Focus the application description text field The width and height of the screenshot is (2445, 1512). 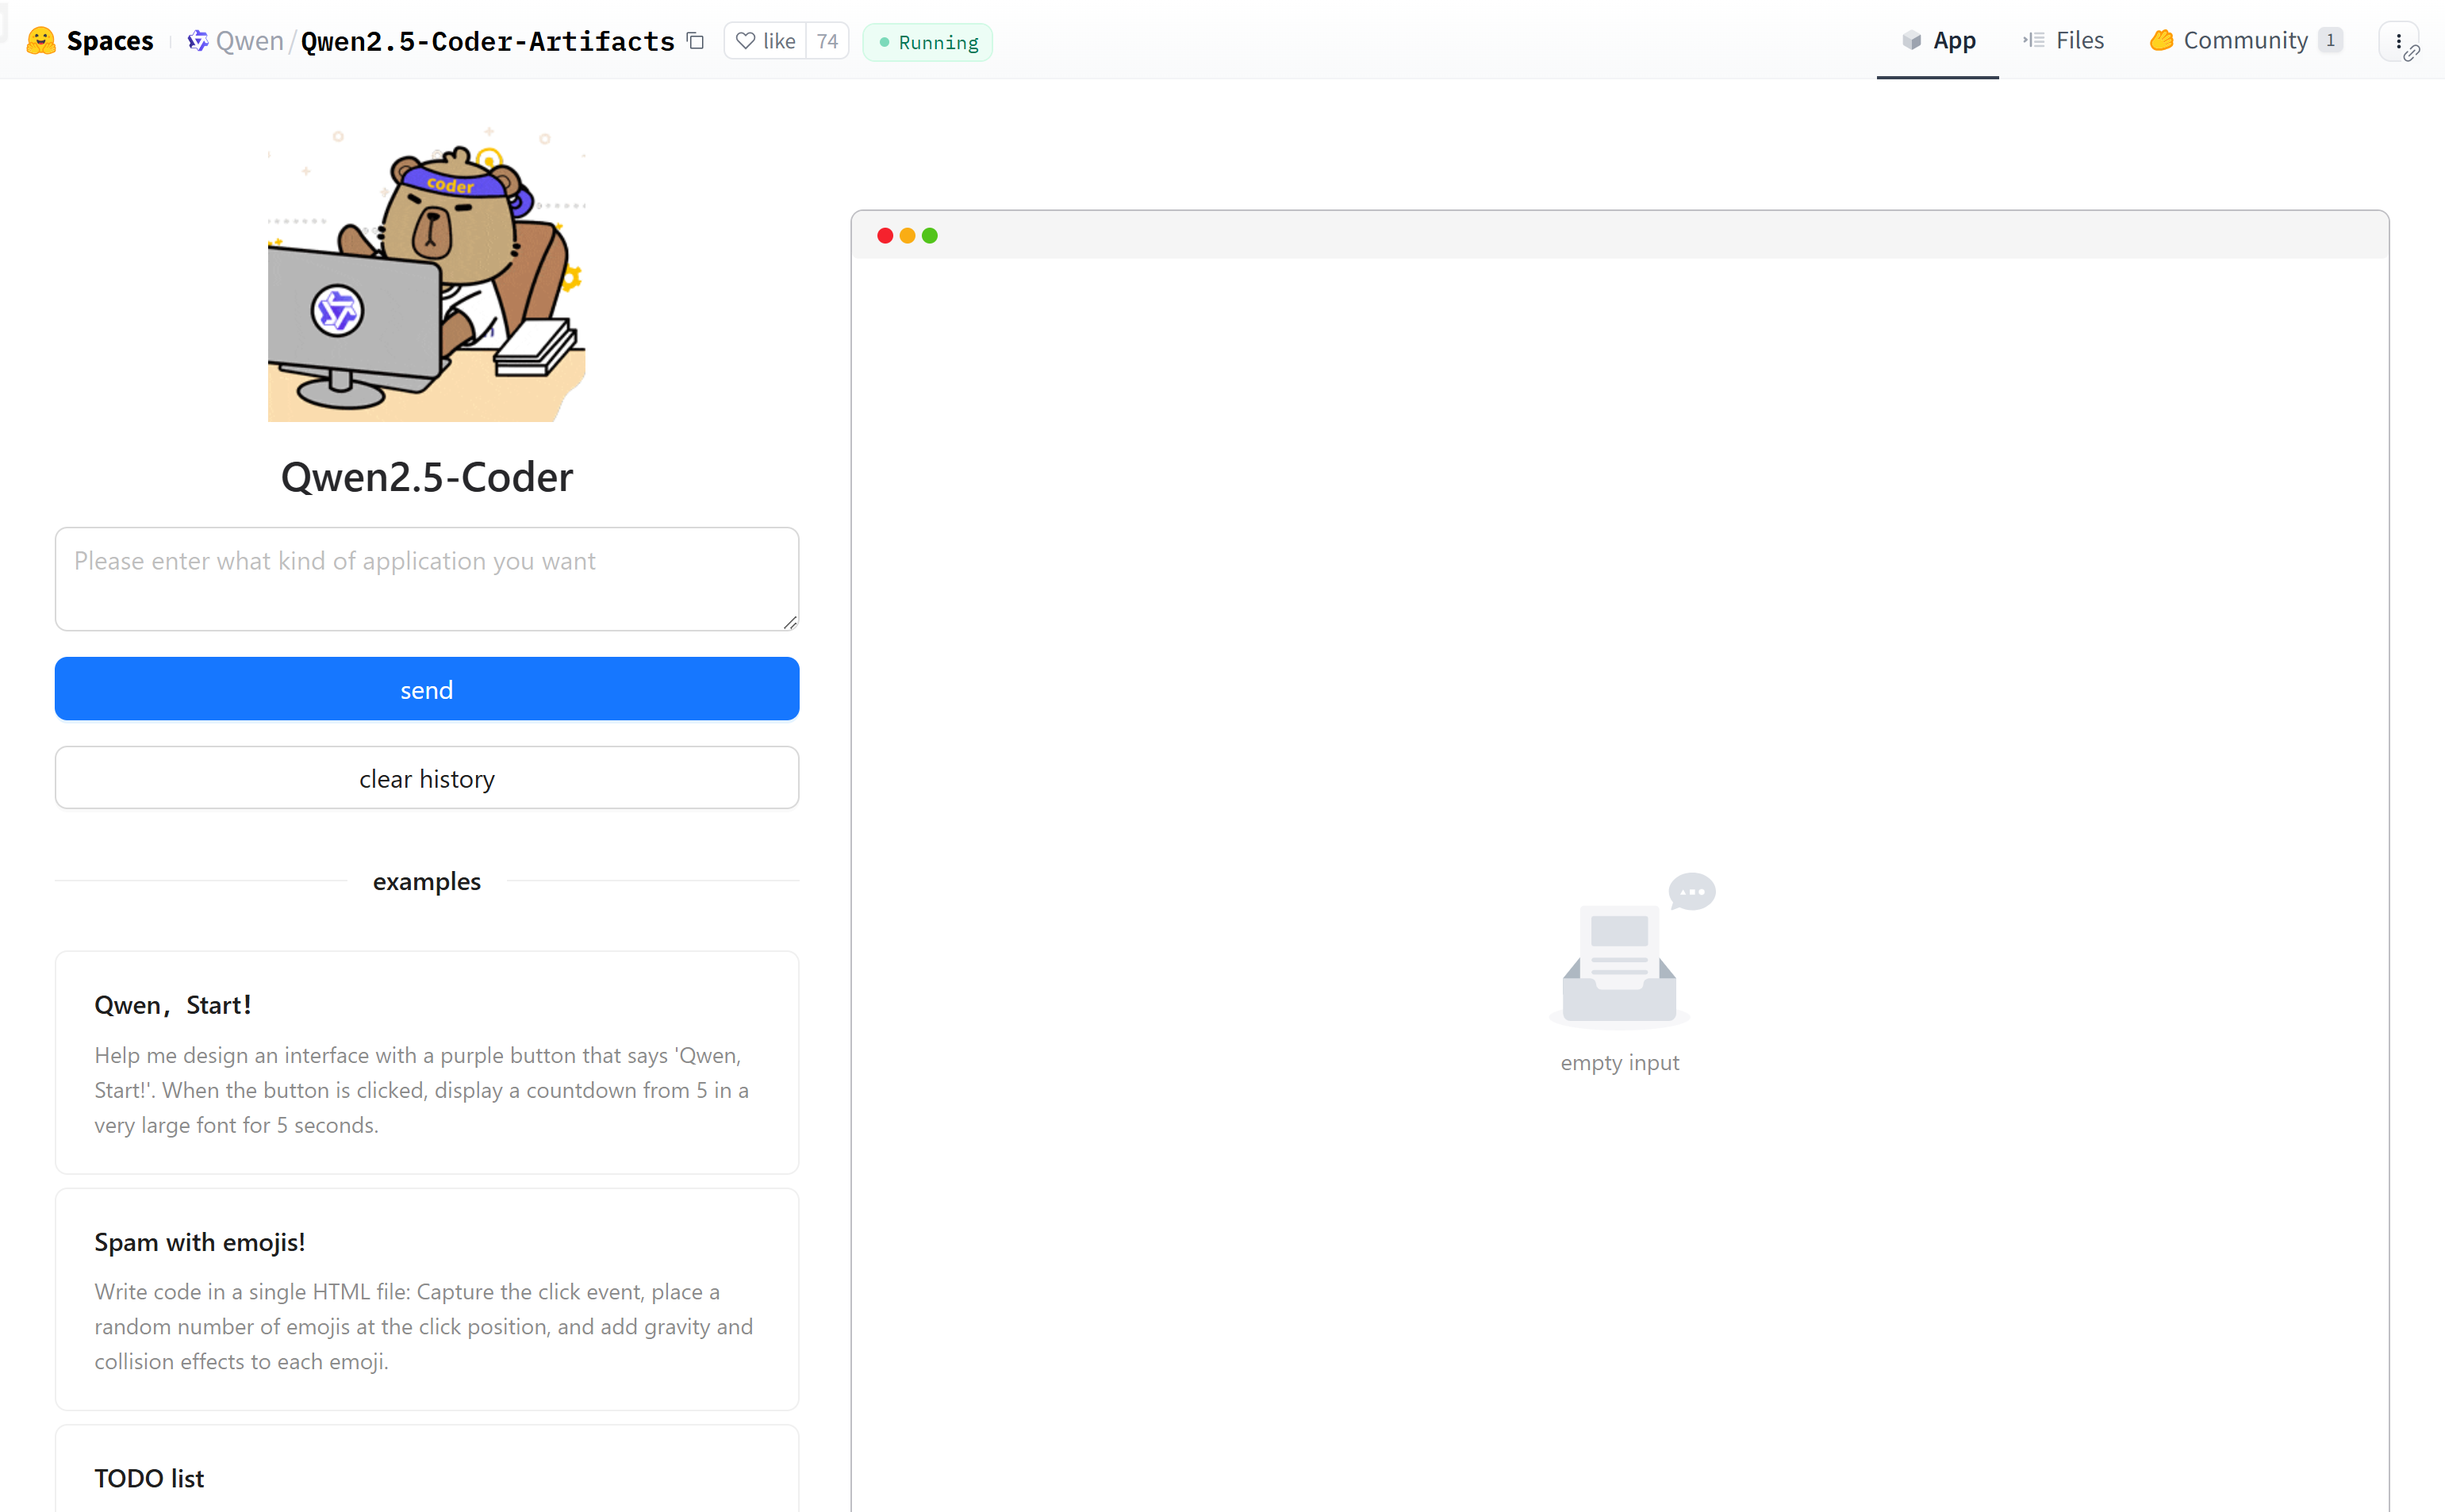point(427,579)
